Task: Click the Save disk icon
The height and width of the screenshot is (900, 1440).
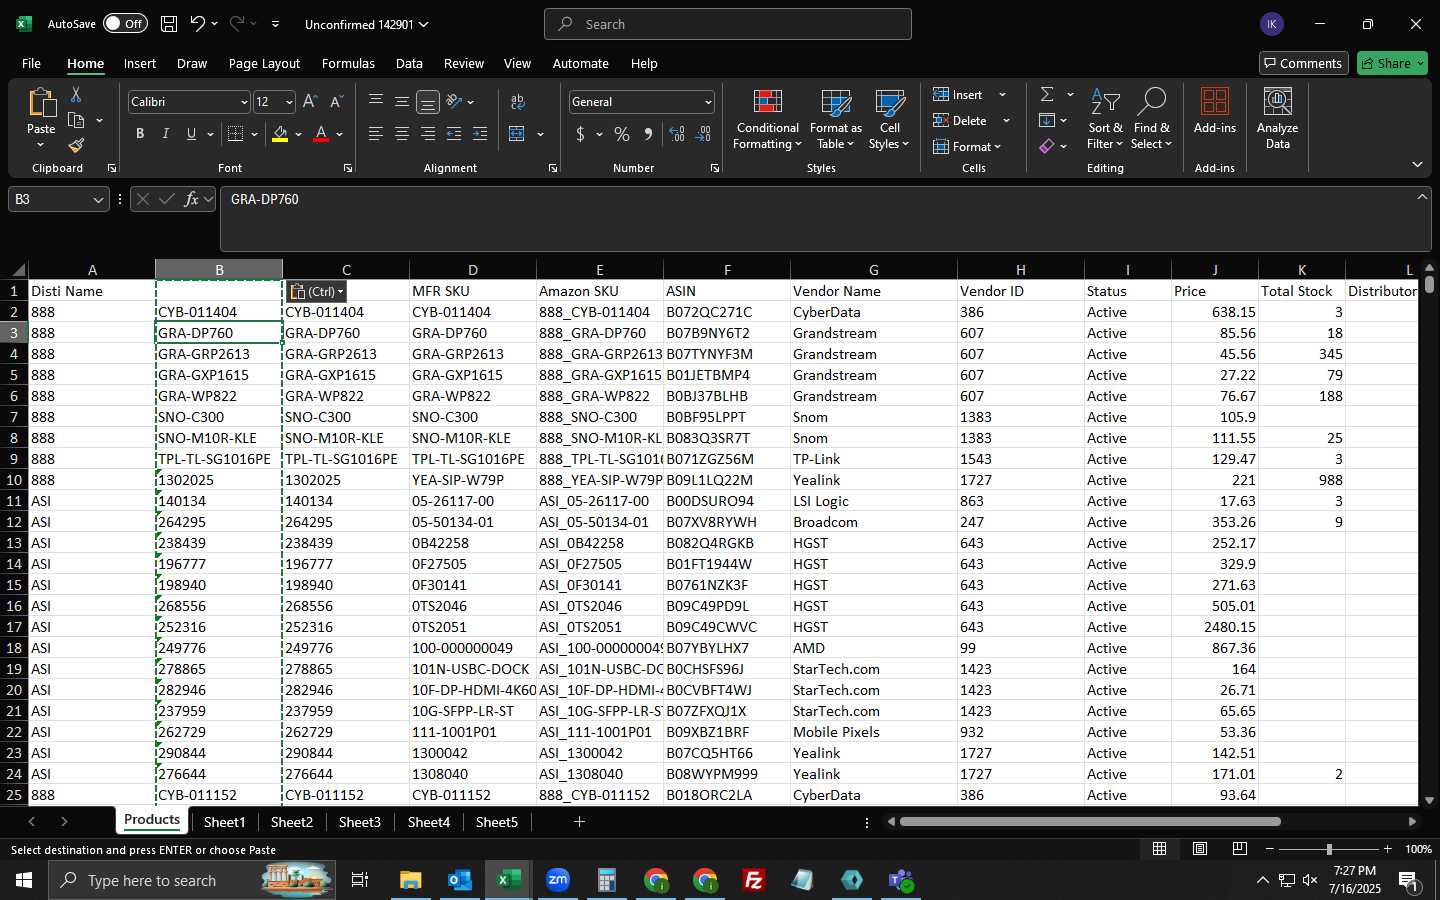Action: click(169, 24)
